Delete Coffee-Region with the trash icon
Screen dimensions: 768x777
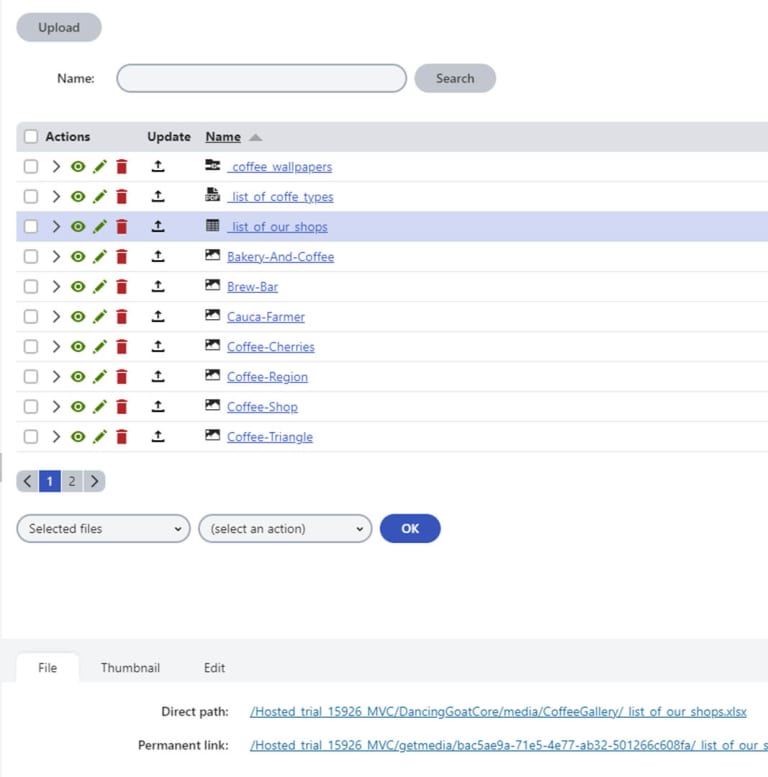121,377
